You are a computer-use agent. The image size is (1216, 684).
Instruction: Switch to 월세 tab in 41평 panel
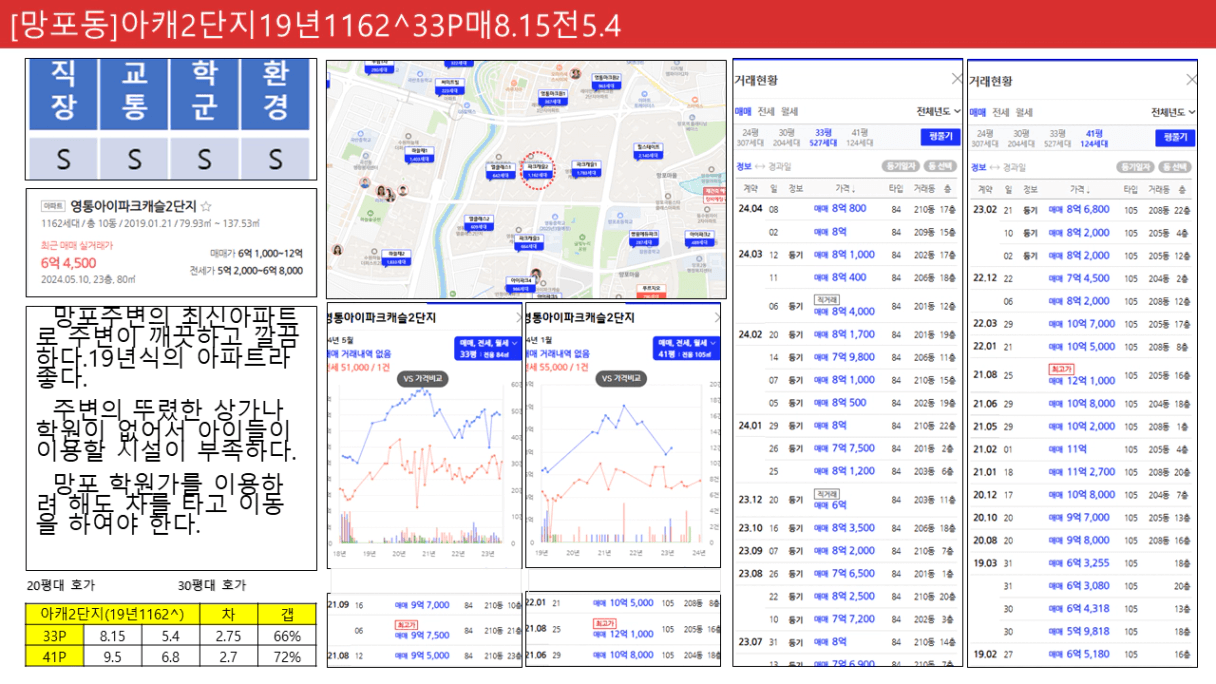click(1025, 112)
